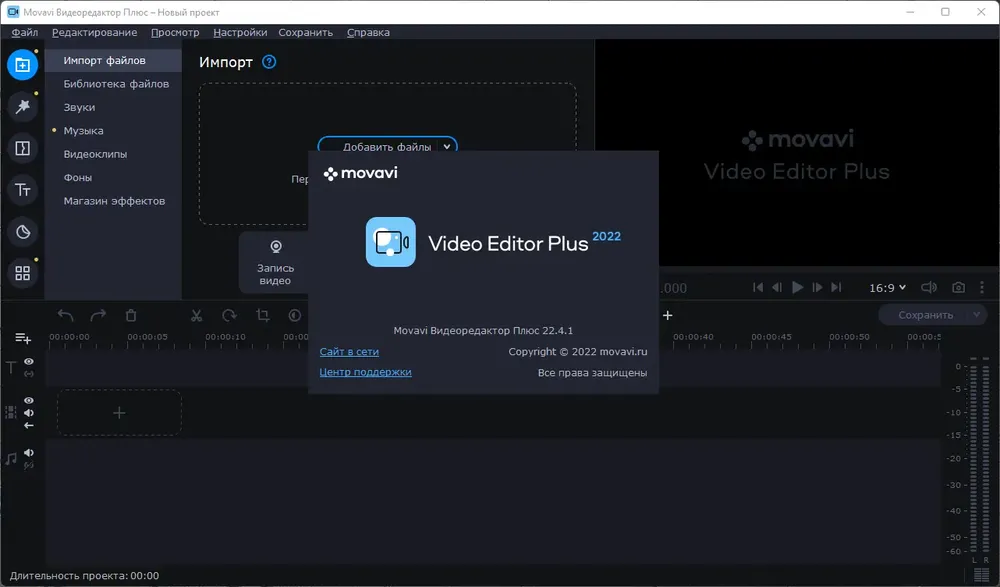
Task: Click the timeline ruler at 00:00:05
Action: 147,337
